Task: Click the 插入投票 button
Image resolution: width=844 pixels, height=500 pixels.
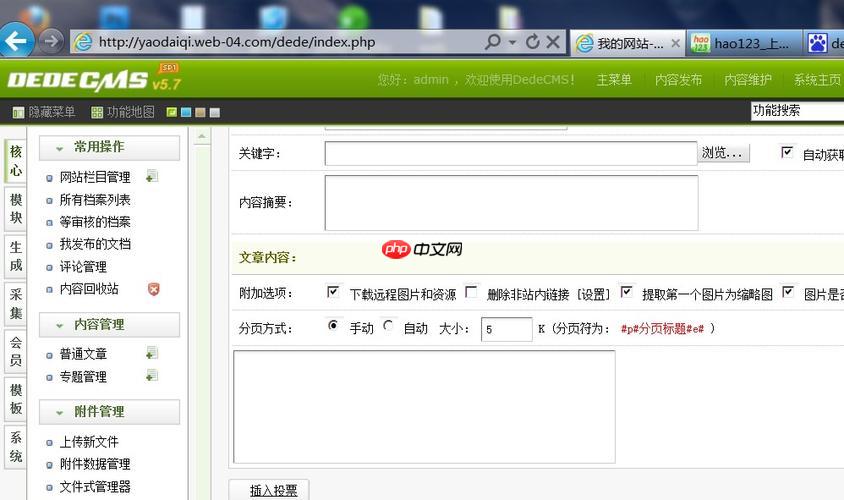Action: [x=269, y=490]
